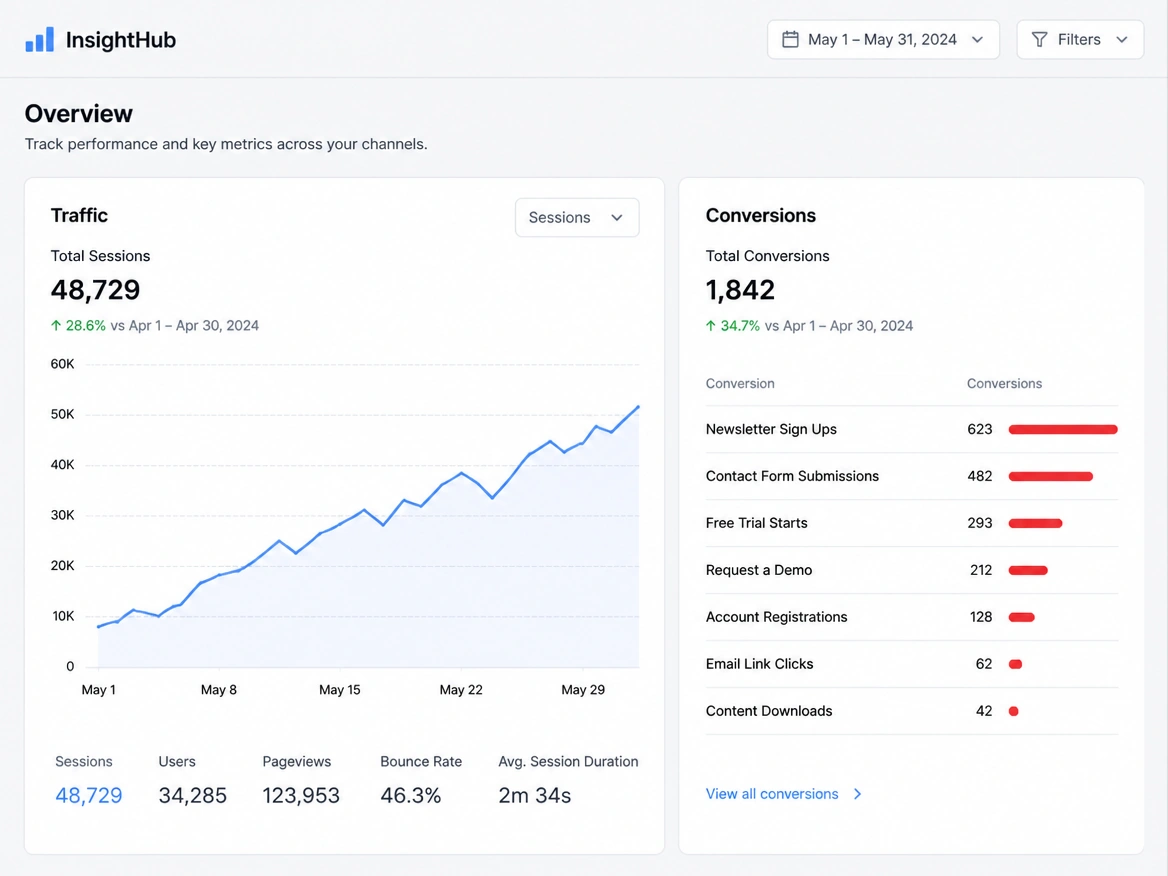Click the 293 conversions value
Image resolution: width=1168 pixels, height=876 pixels.
[x=980, y=523]
